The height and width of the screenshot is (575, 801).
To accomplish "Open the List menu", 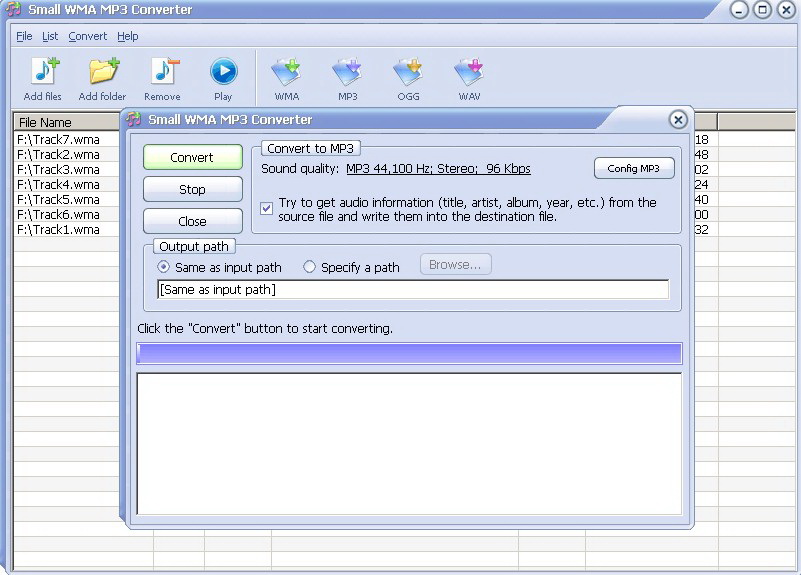I will (x=50, y=36).
